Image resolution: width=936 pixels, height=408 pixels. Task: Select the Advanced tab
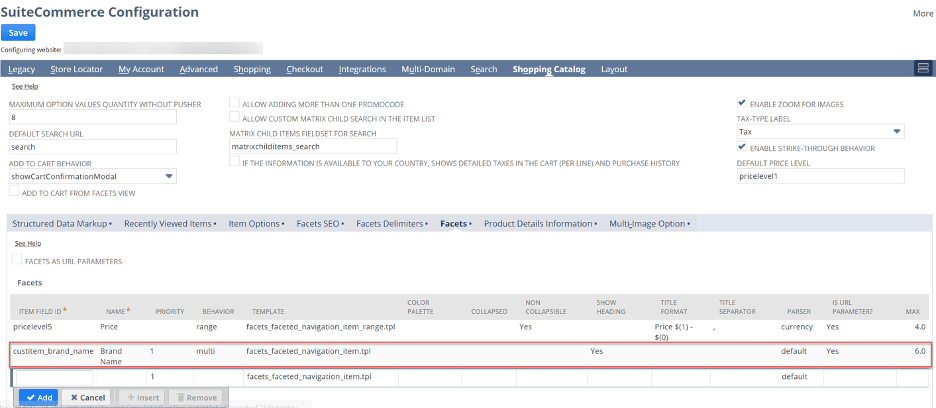(199, 69)
